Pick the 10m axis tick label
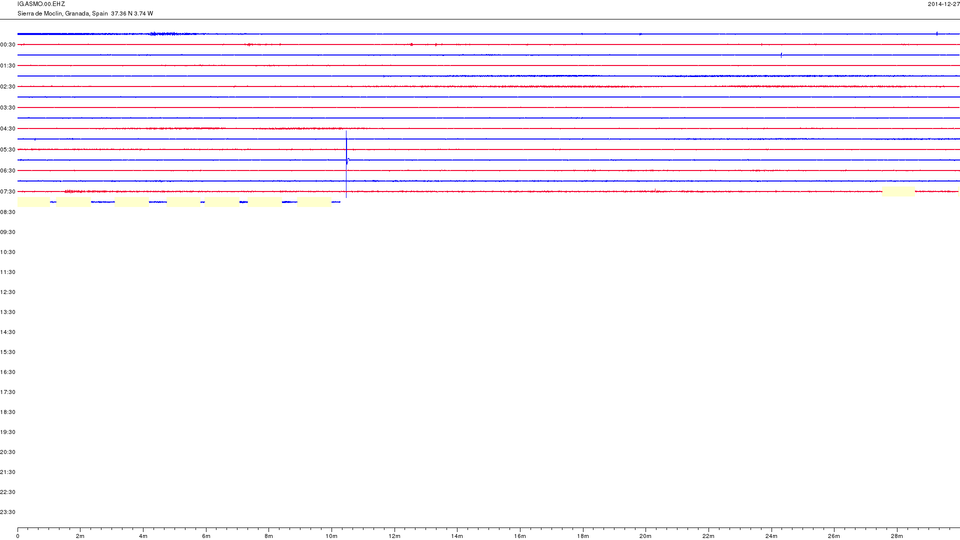 point(331,536)
